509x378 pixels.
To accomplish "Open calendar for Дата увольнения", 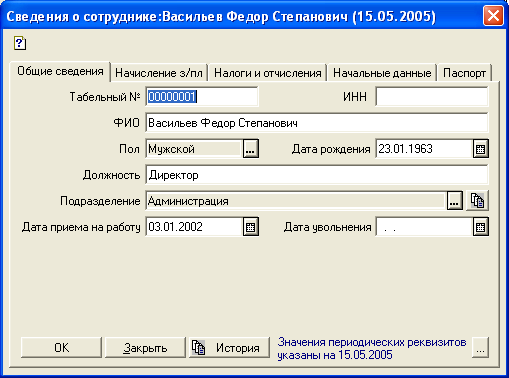I will tap(480, 227).
